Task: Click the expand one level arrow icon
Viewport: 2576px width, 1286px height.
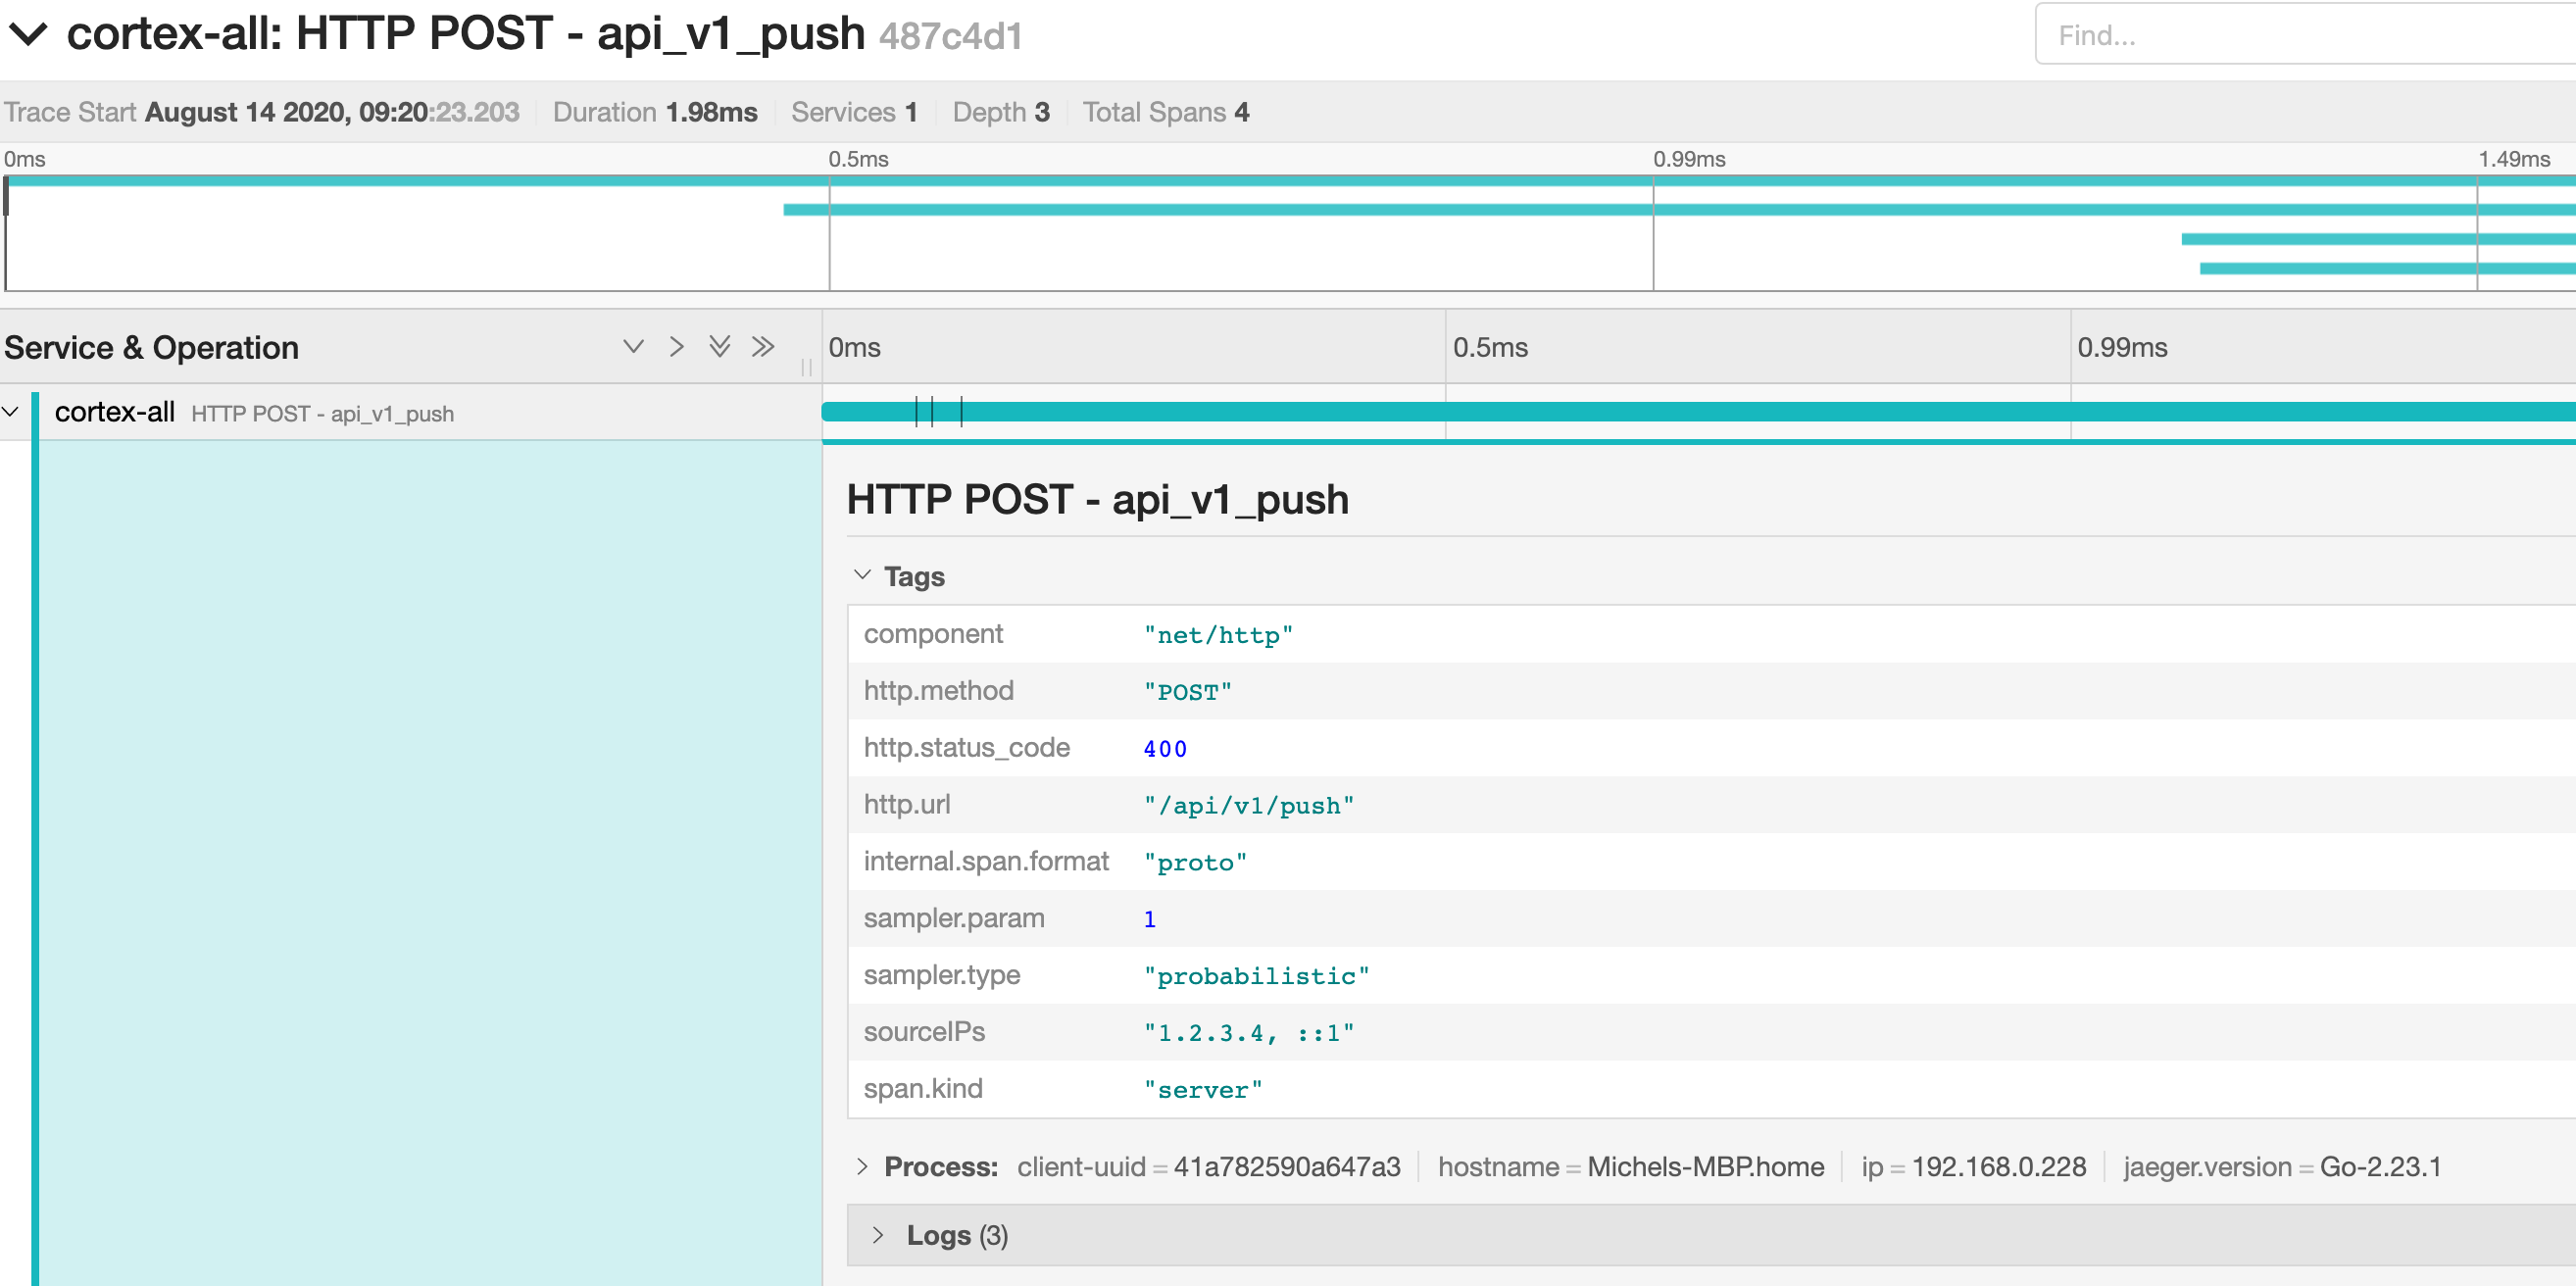Action: (x=633, y=347)
